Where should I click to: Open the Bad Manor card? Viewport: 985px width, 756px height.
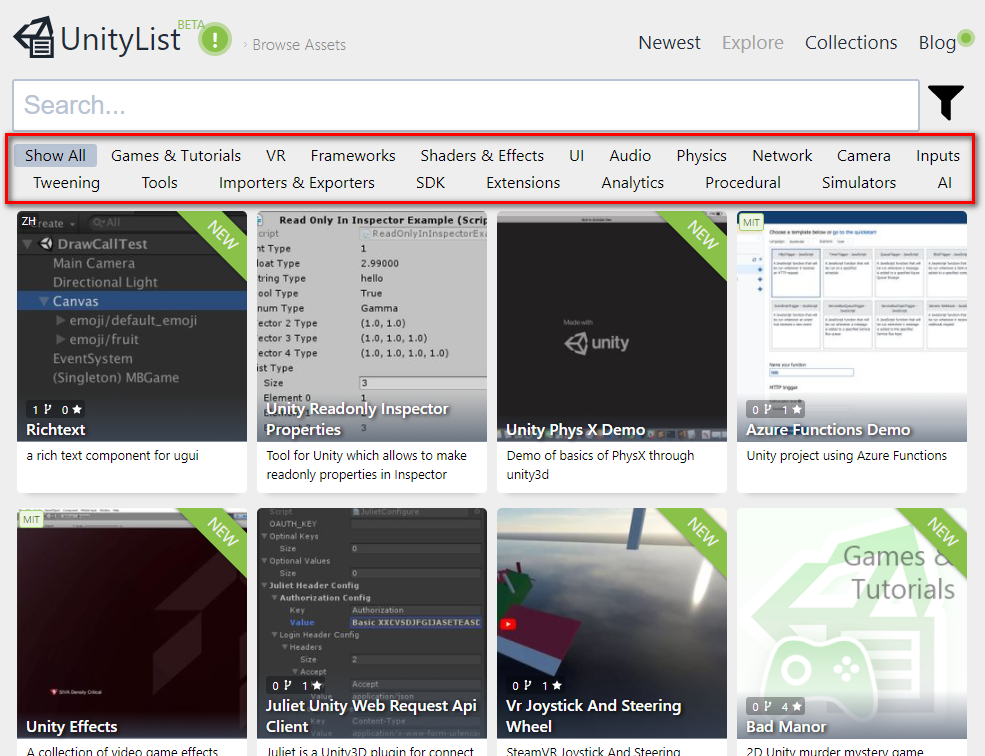coord(852,623)
